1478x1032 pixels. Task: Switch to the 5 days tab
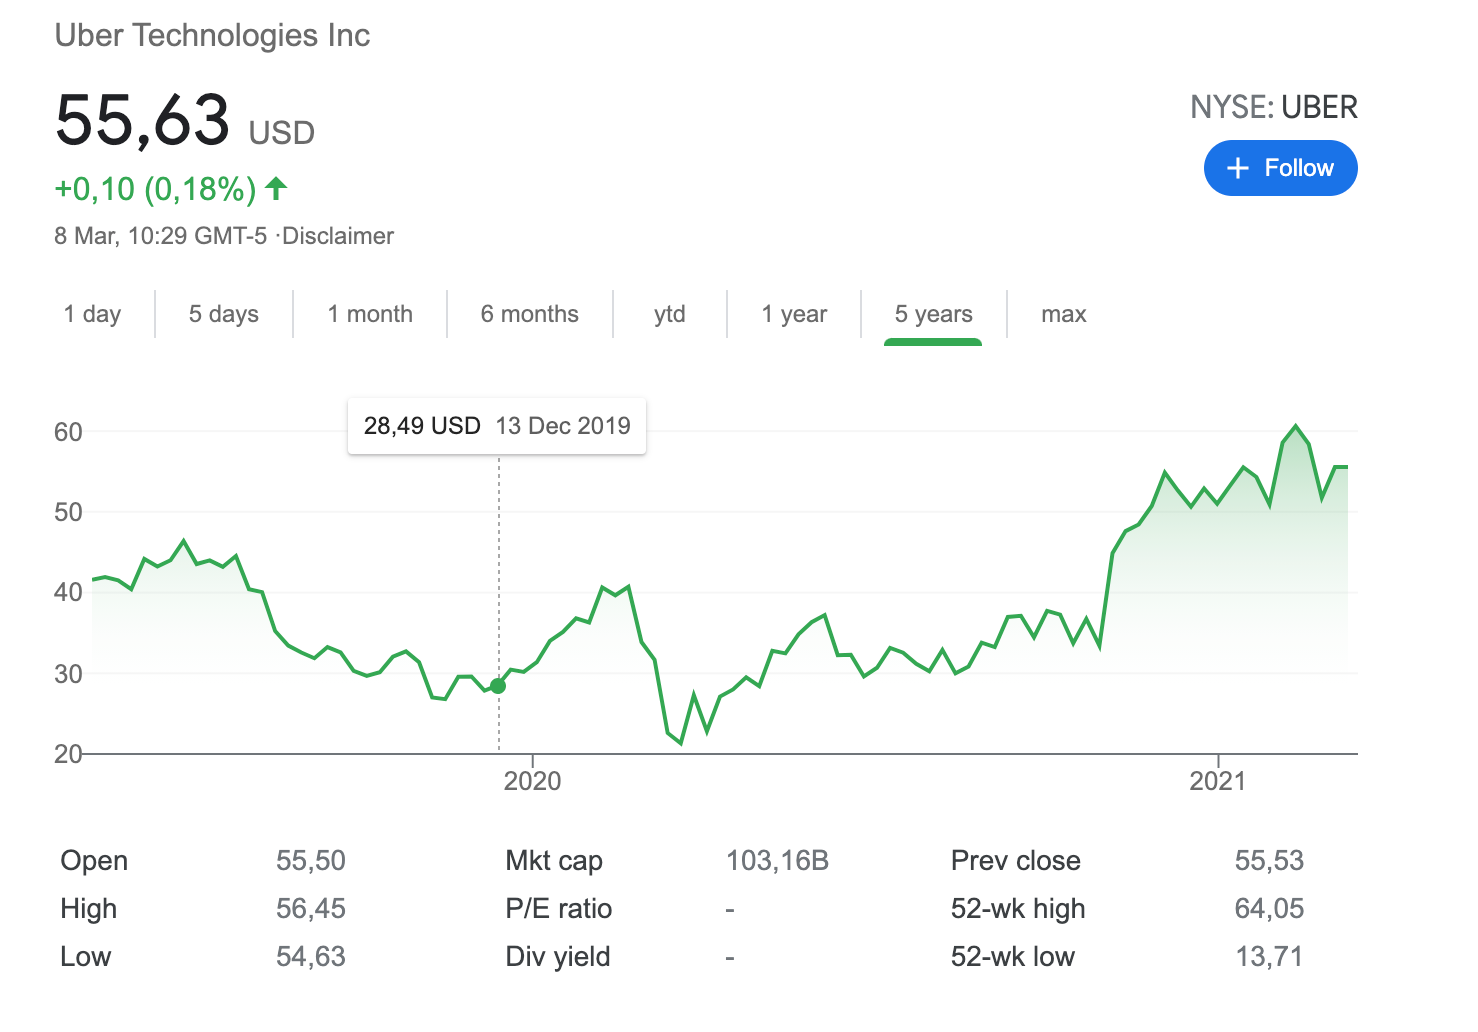point(224,314)
